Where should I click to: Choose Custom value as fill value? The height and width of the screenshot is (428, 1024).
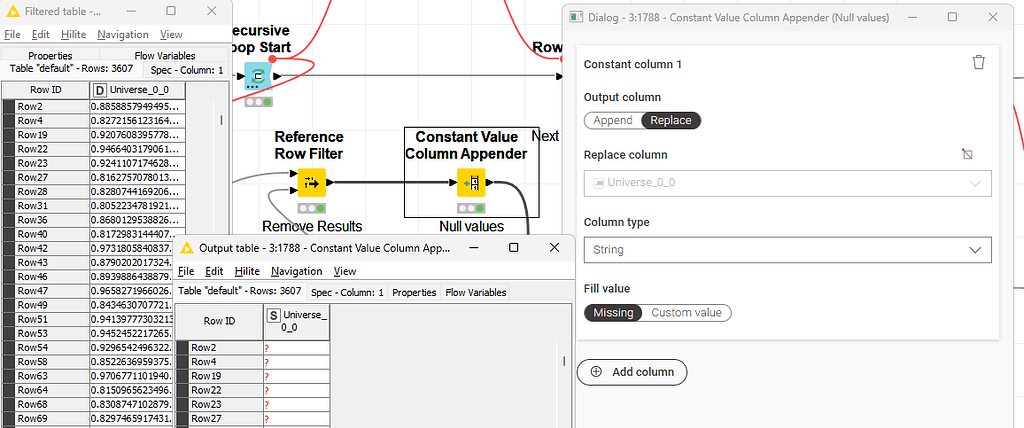point(686,313)
